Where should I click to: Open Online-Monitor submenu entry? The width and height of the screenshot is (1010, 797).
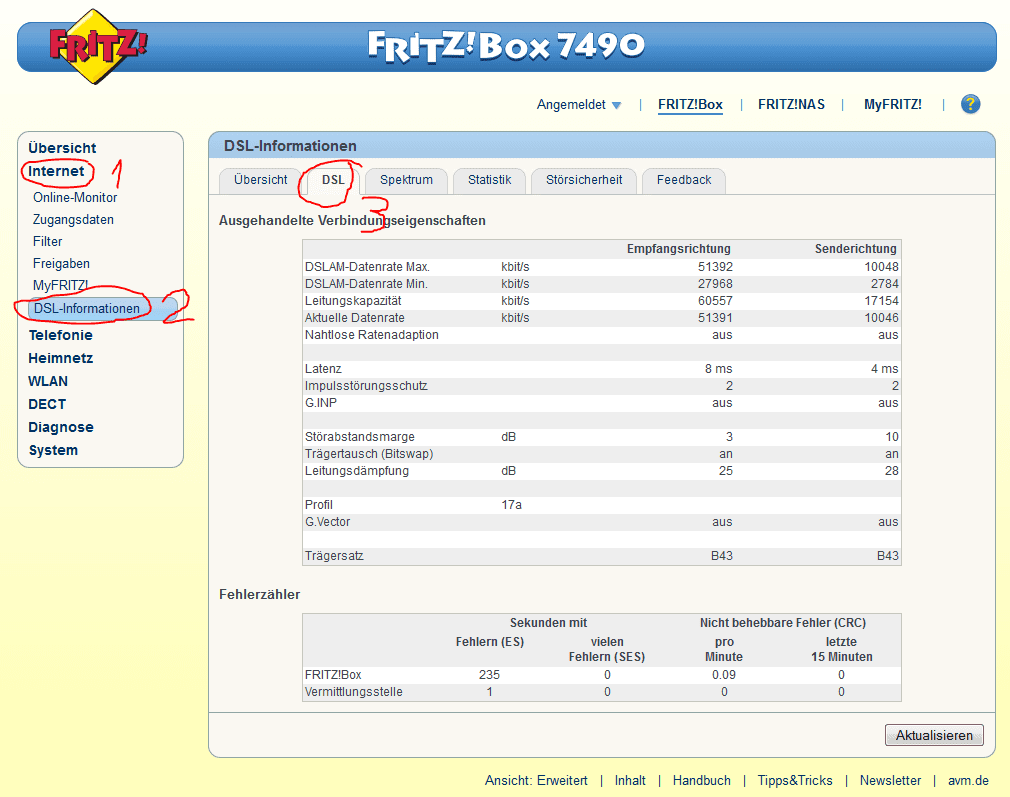(75, 198)
